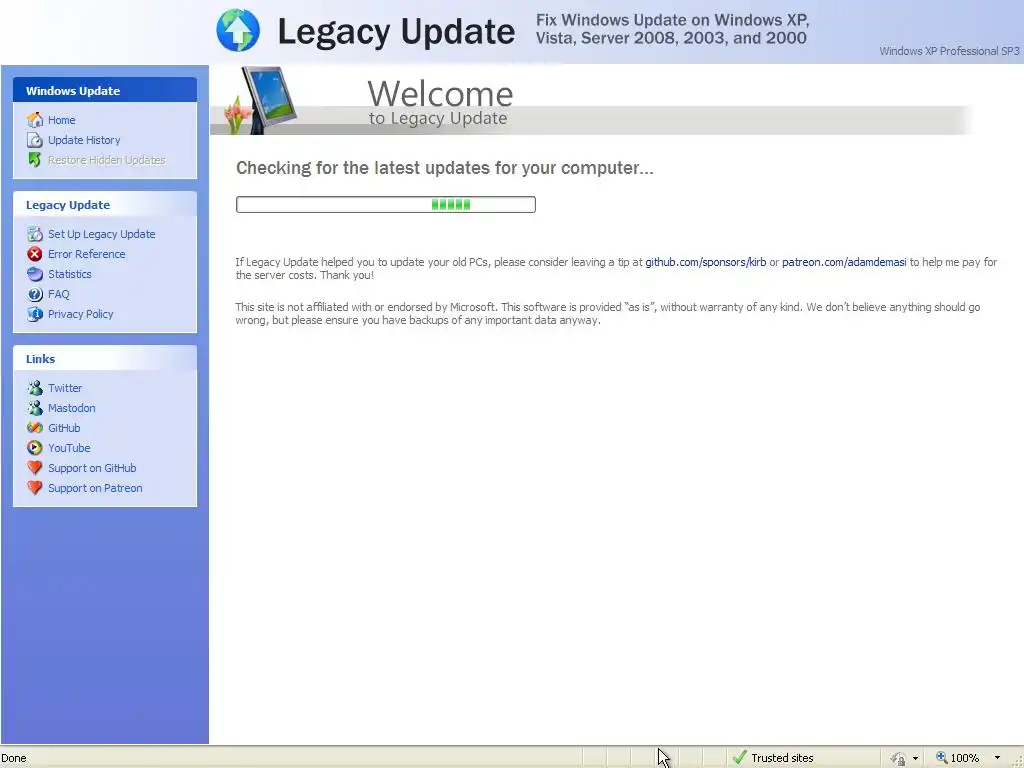Screen dimensions: 1024x768
Task: Click the Set Up Legacy Update icon
Action: tap(35, 234)
